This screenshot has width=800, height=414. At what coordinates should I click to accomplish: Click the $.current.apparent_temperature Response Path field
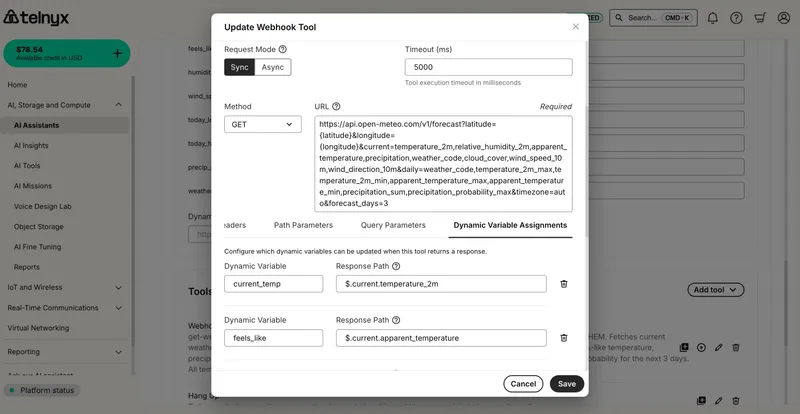click(441, 338)
